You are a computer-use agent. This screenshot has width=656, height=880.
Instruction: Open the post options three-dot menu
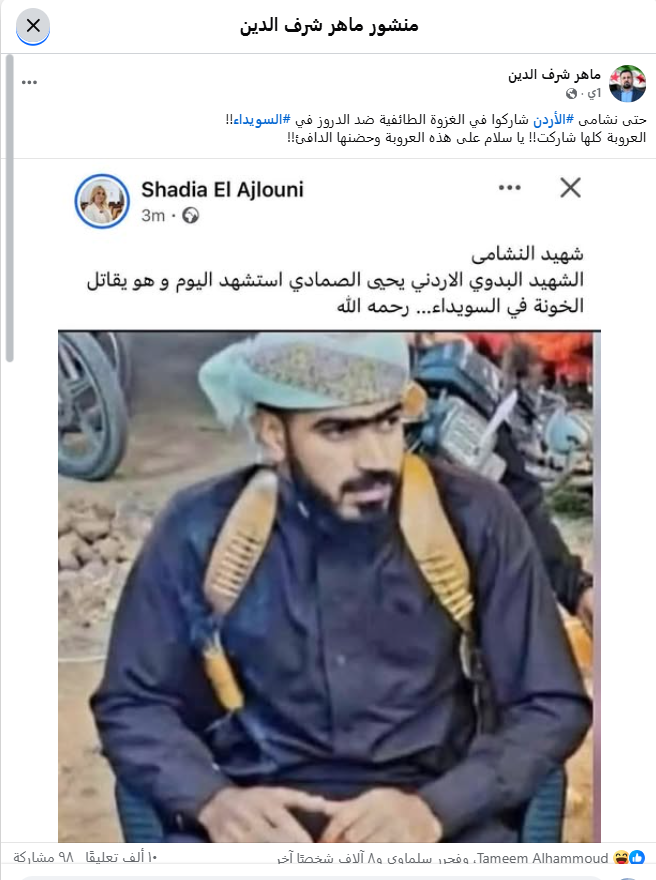click(x=29, y=82)
